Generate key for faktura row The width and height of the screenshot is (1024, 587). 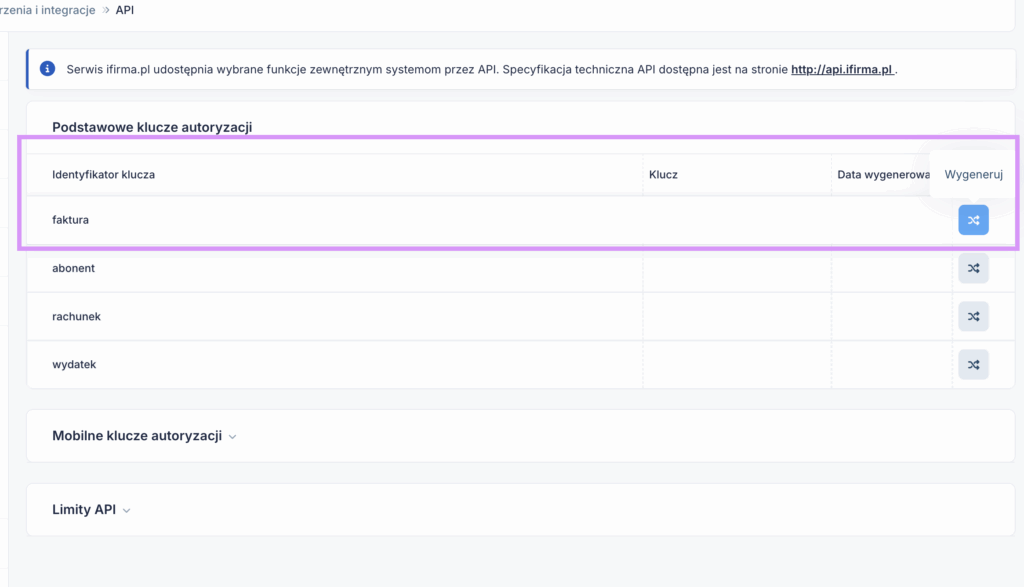[x=973, y=220]
